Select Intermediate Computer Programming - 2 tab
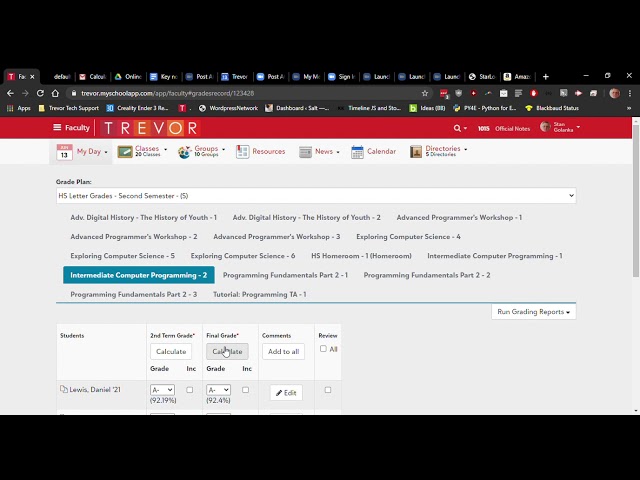Image resolution: width=640 pixels, height=480 pixels. 139,275
